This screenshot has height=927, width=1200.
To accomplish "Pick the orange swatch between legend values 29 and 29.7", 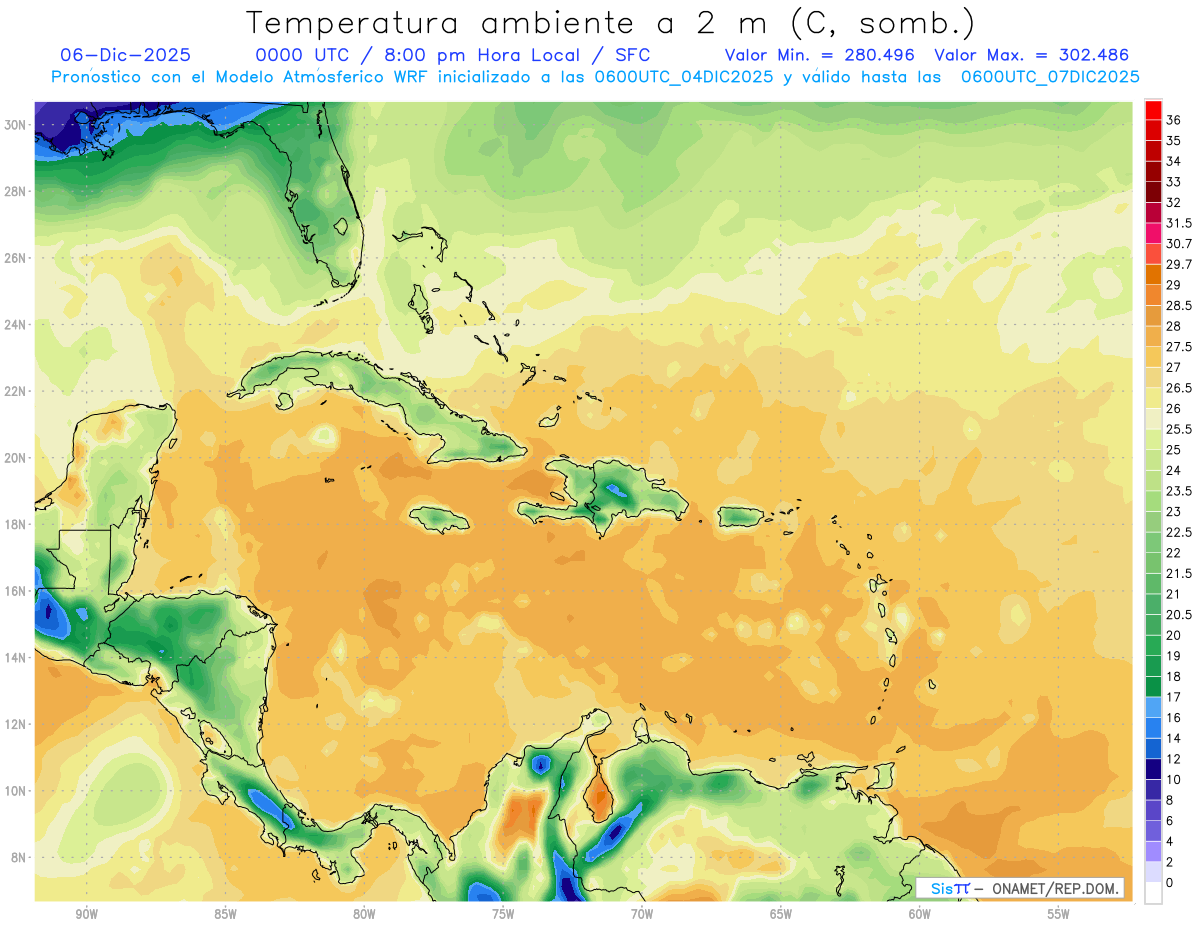I will 1153,275.
